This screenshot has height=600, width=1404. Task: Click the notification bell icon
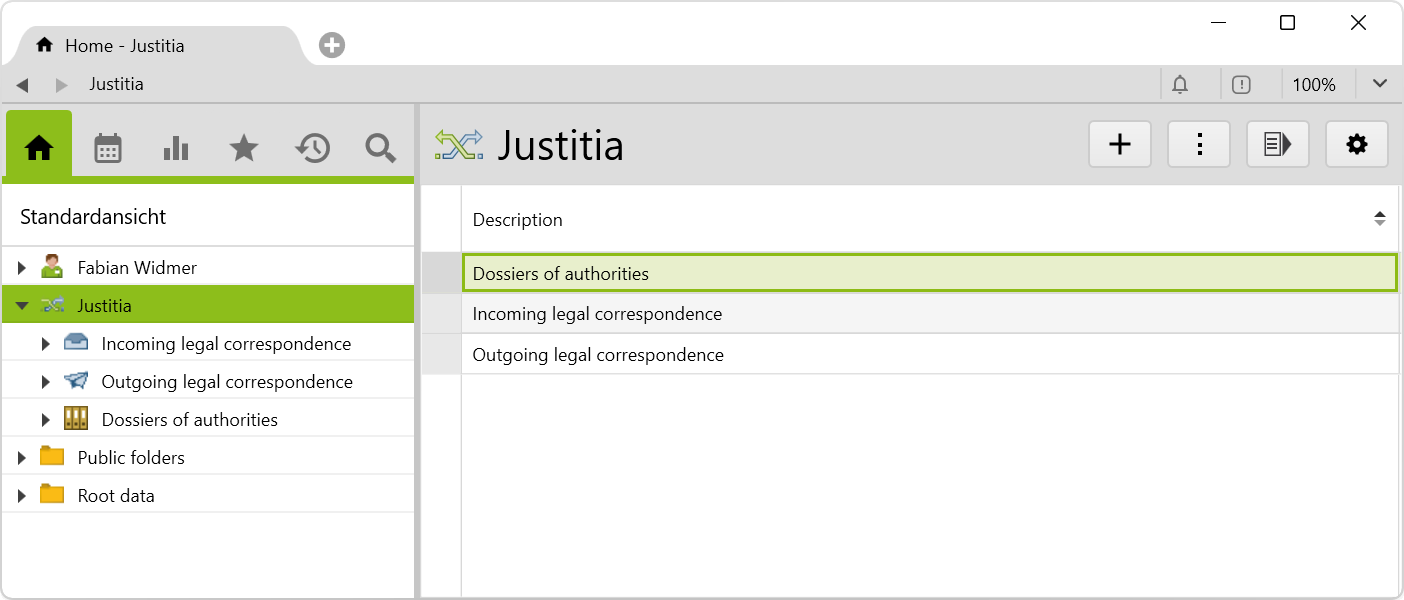click(x=1180, y=85)
